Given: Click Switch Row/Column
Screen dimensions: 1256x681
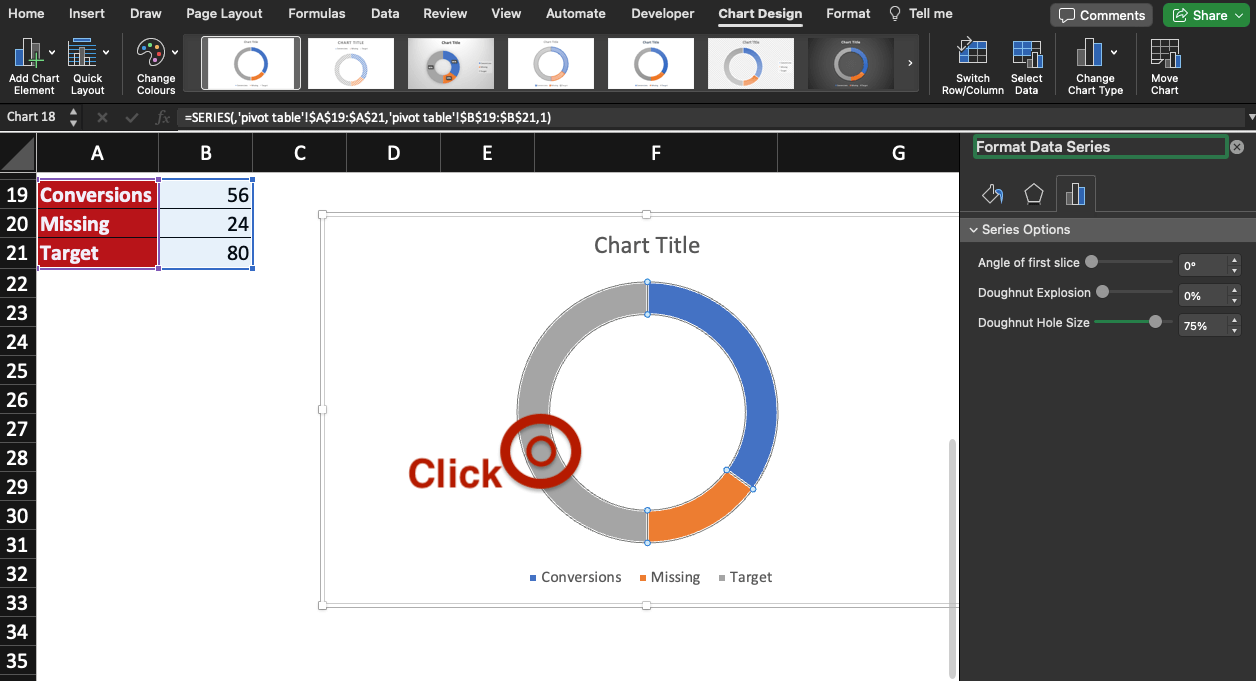Looking at the screenshot, I should (x=971, y=64).
